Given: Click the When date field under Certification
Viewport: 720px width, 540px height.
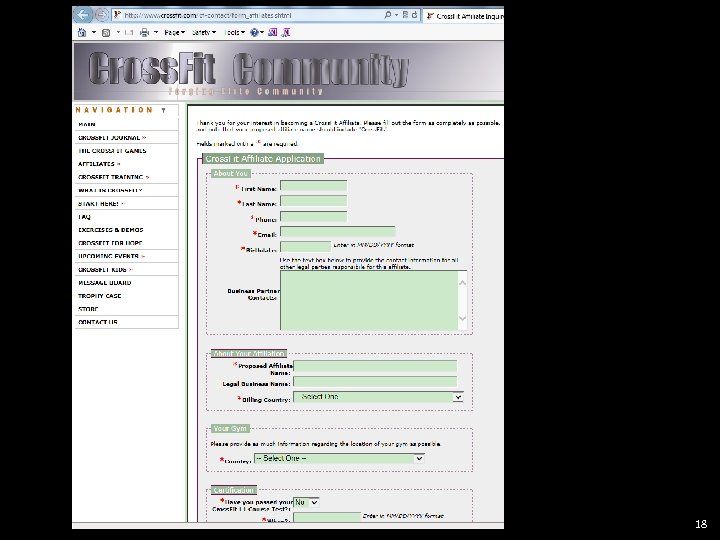Looking at the screenshot, I should [327, 518].
